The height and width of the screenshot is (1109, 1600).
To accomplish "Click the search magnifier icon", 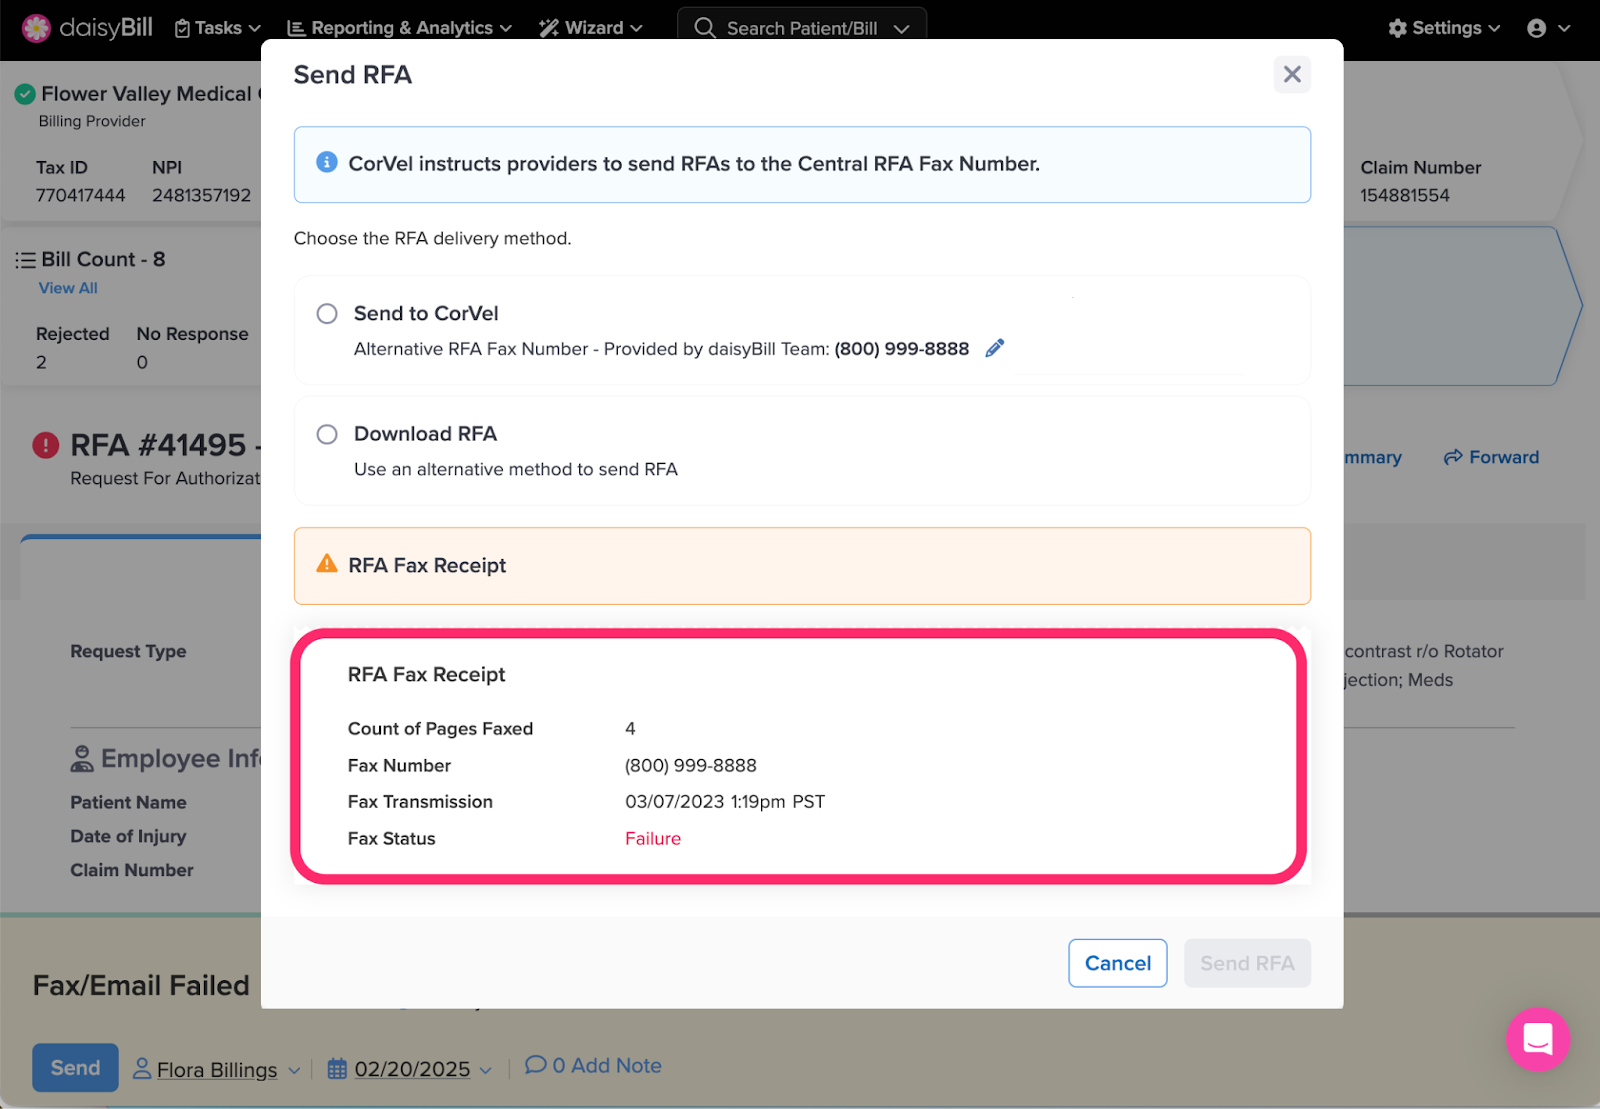I will [x=705, y=28].
